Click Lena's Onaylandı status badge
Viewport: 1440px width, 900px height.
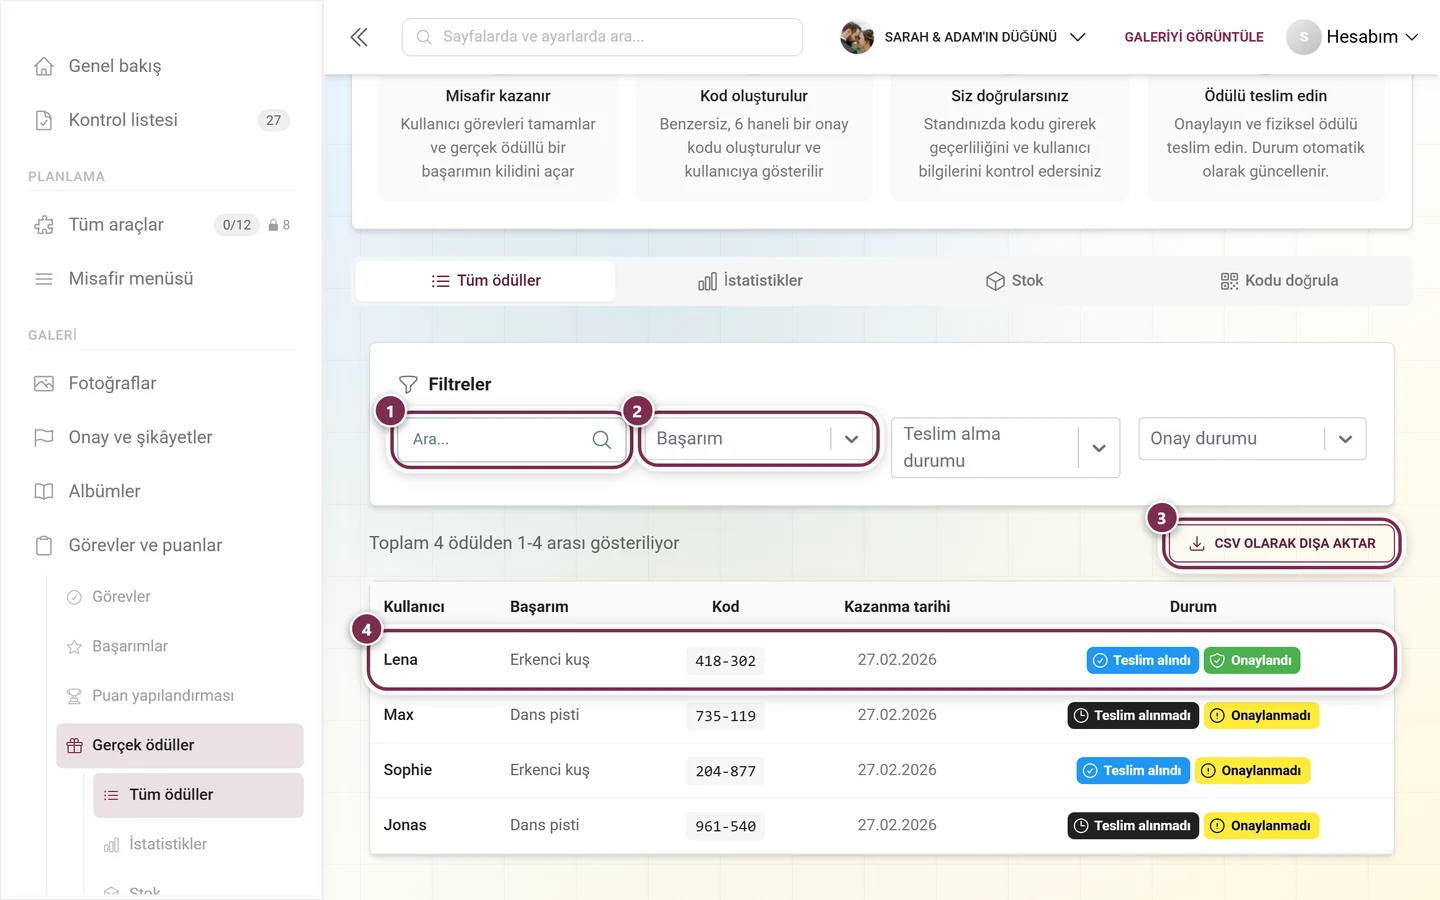pos(1252,661)
